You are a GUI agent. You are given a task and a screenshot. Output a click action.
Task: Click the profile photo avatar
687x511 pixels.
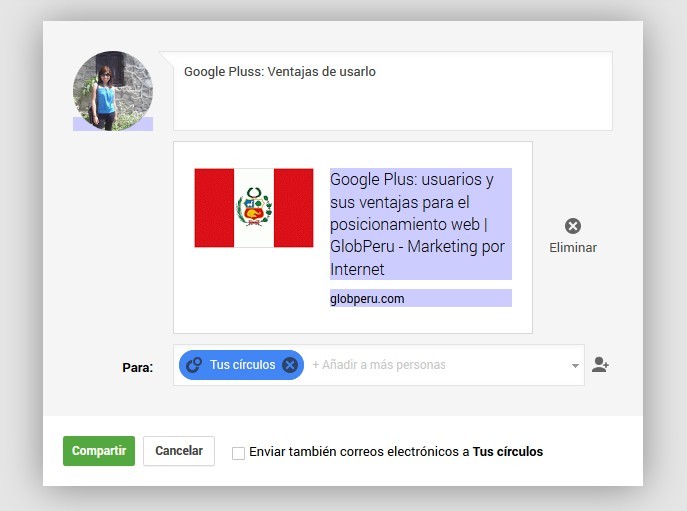[x=113, y=91]
